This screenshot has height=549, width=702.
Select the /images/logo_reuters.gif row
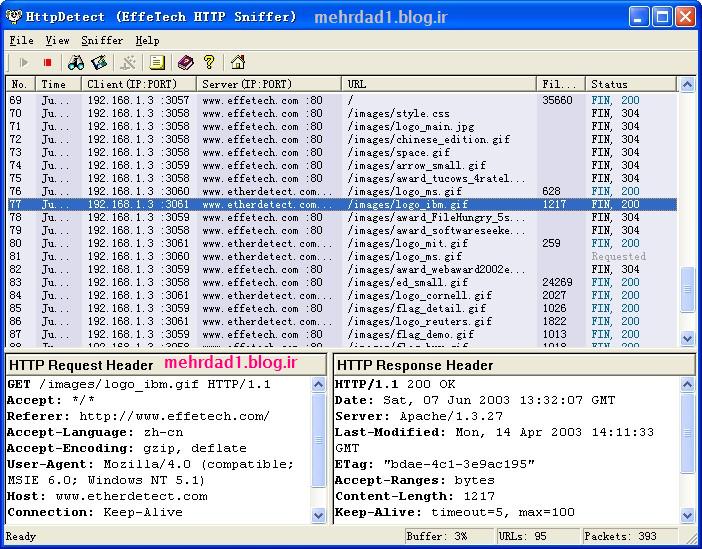point(342,321)
